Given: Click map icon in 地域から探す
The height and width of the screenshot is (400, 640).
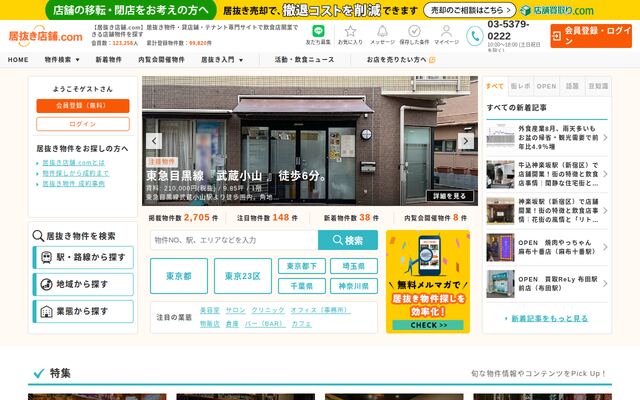Looking at the screenshot, I should (47, 284).
